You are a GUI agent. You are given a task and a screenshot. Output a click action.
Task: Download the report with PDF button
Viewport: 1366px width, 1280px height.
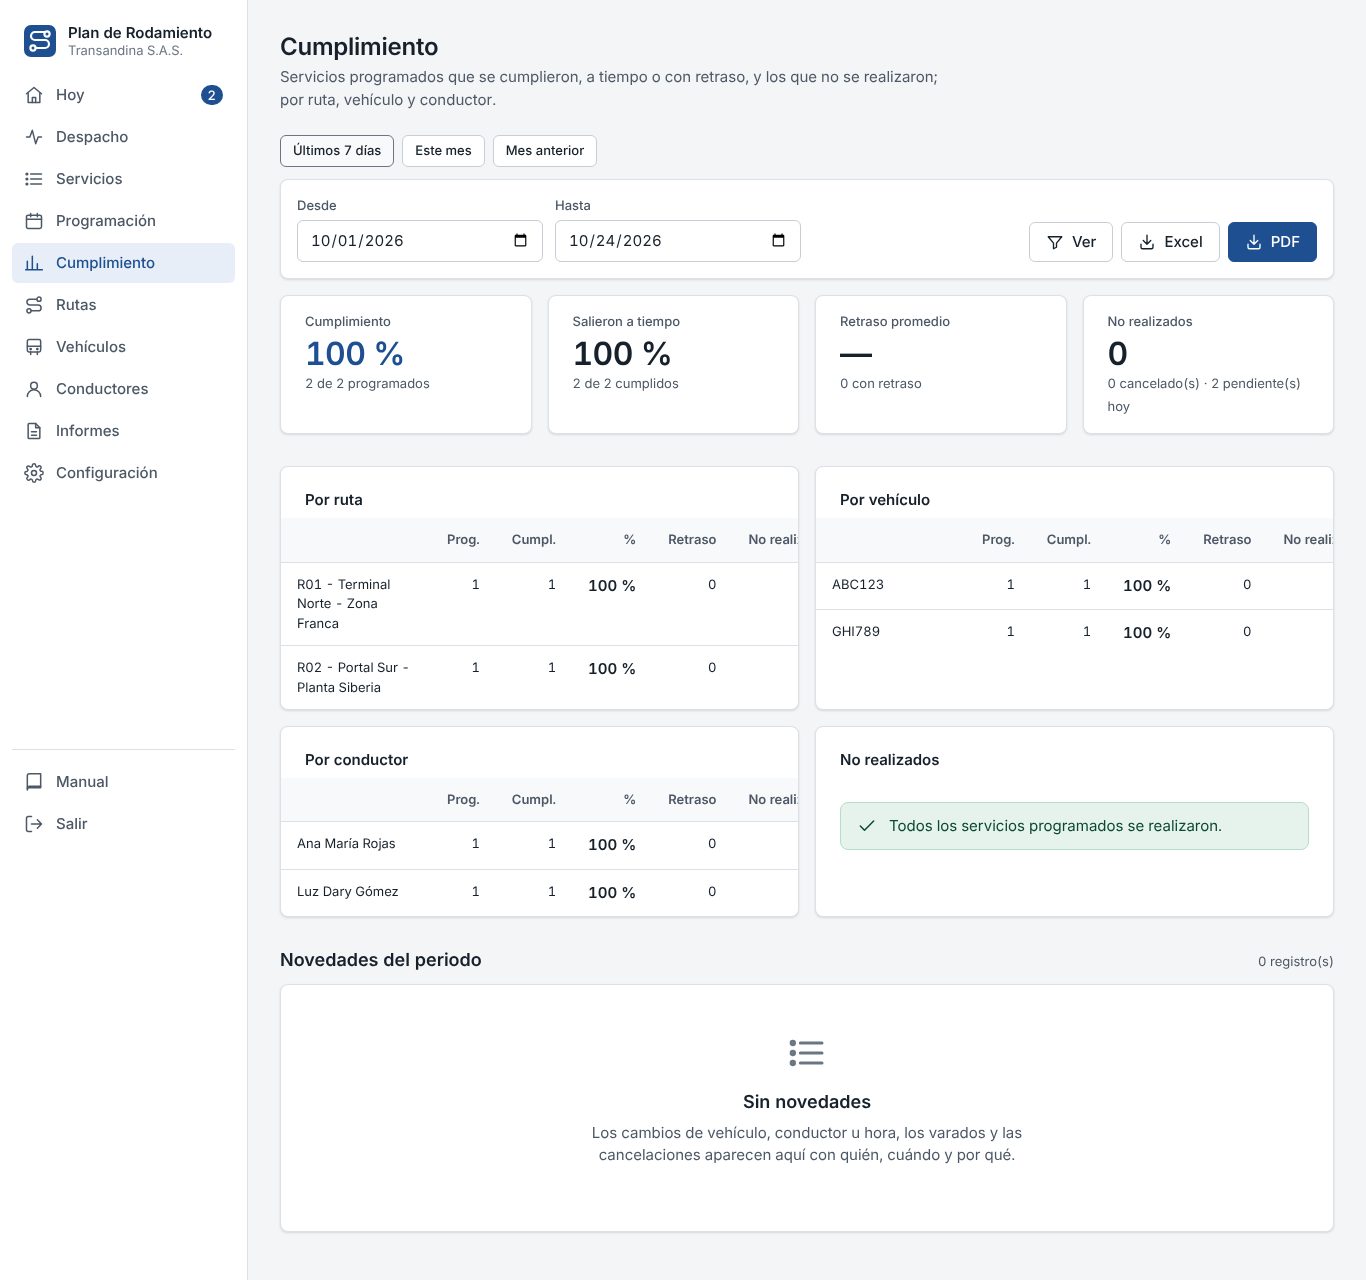click(1272, 242)
